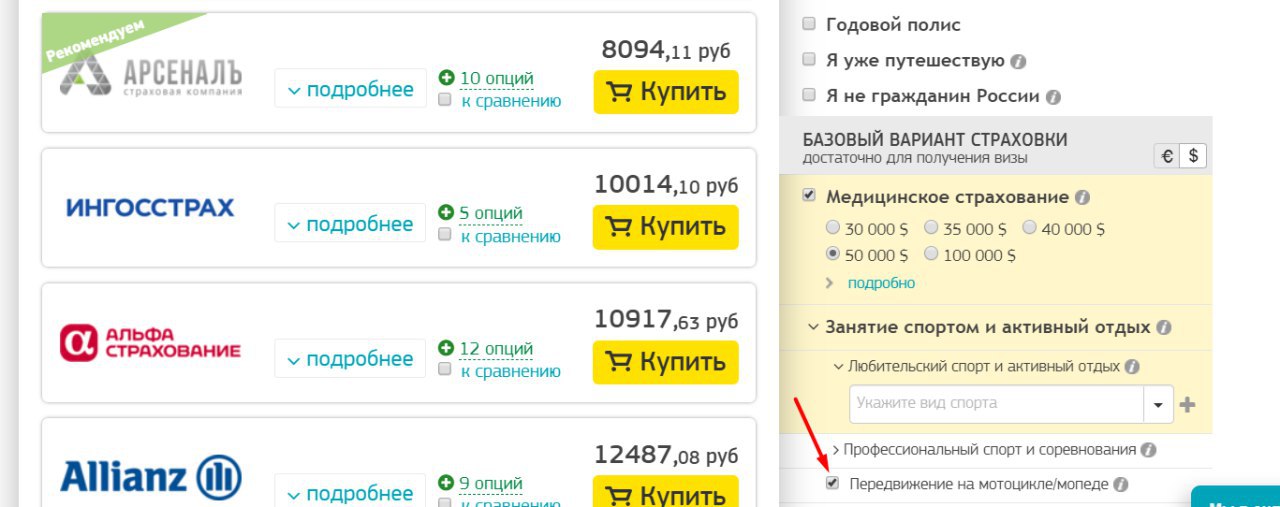This screenshot has height=507, width=1280.
Task: Open the sport type dropdown arrow
Action: point(1158,405)
